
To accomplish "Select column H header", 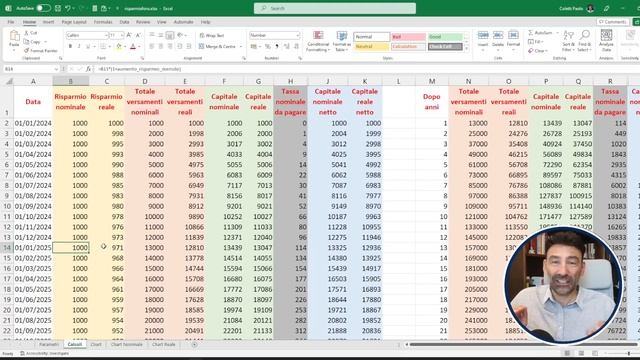I will [290, 81].
